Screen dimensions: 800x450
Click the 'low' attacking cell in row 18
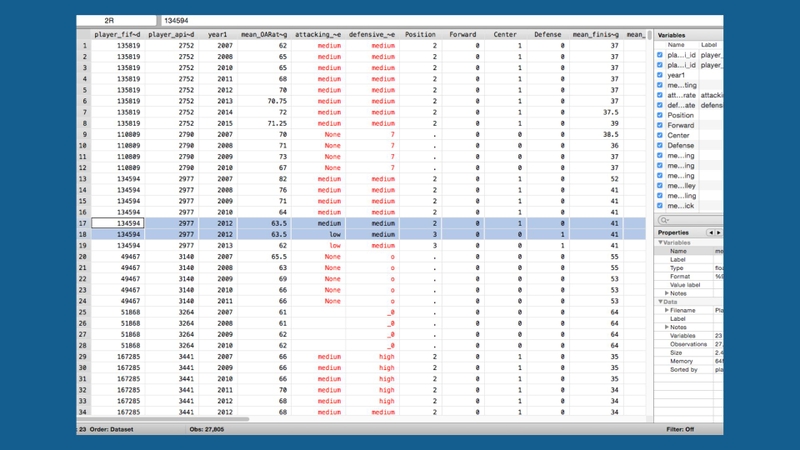318,235
